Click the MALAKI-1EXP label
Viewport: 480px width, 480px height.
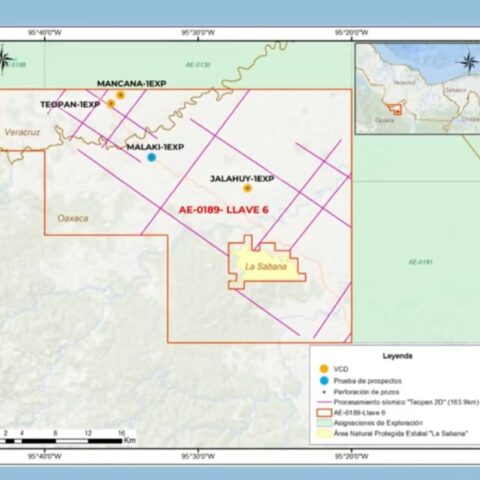tap(155, 147)
